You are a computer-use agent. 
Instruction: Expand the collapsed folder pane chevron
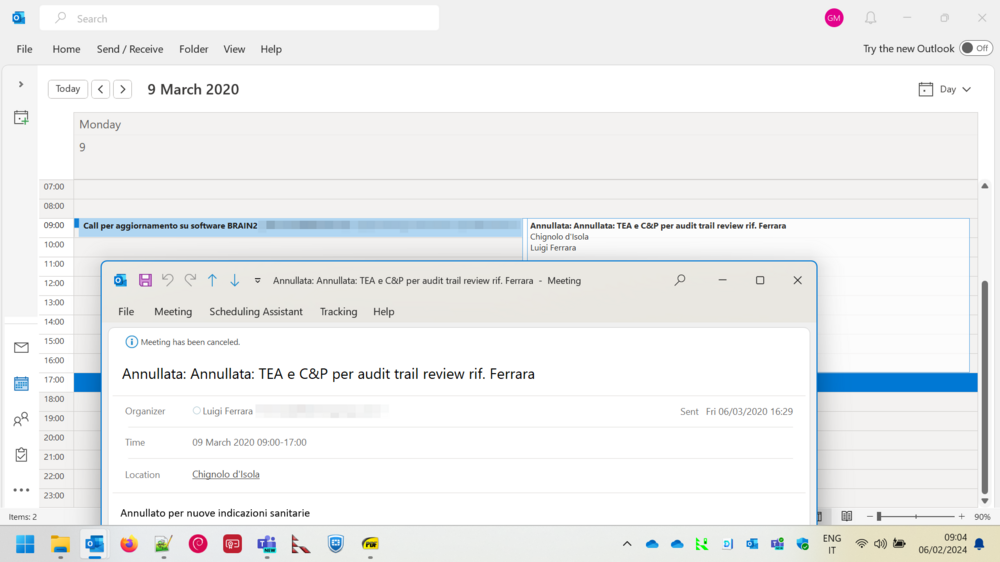pyautogui.click(x=21, y=84)
